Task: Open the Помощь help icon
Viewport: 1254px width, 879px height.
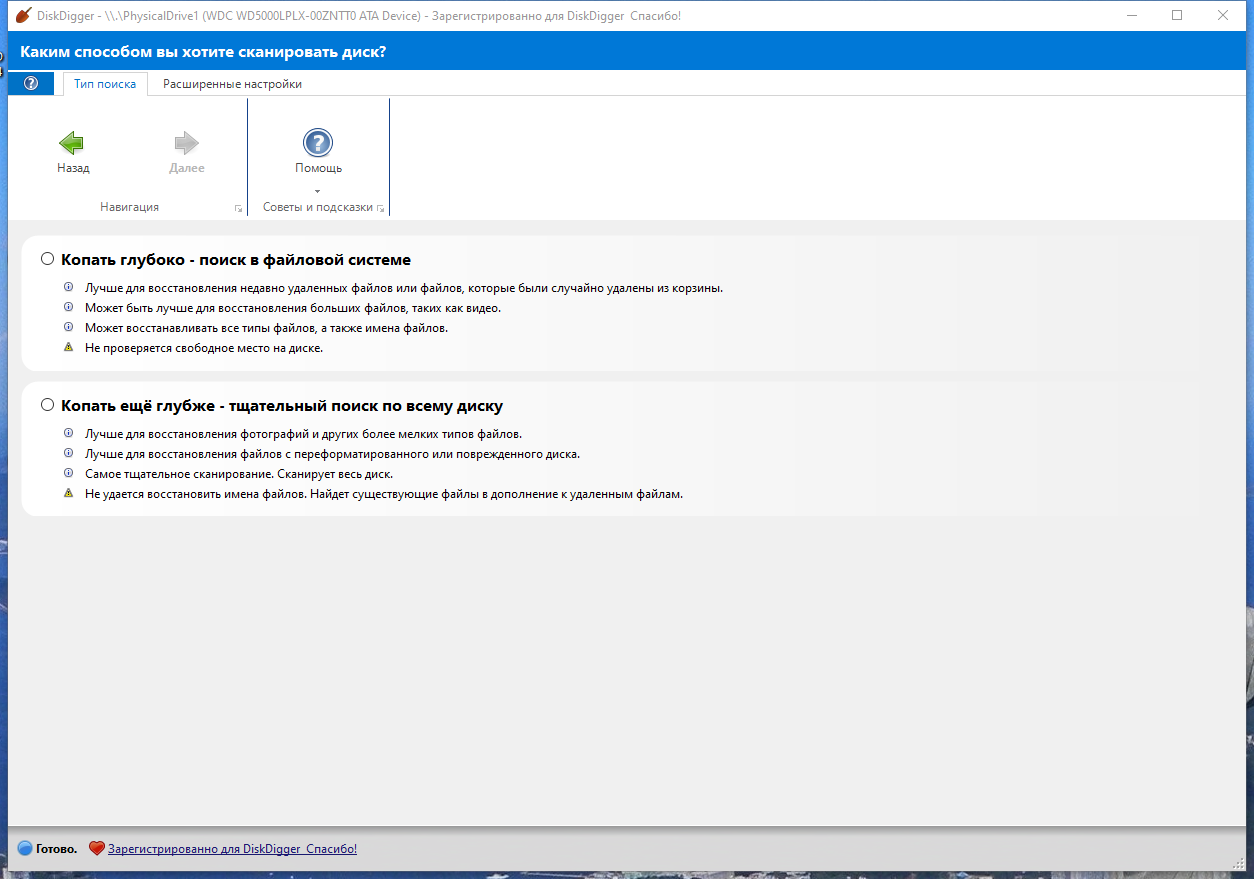Action: click(x=318, y=143)
